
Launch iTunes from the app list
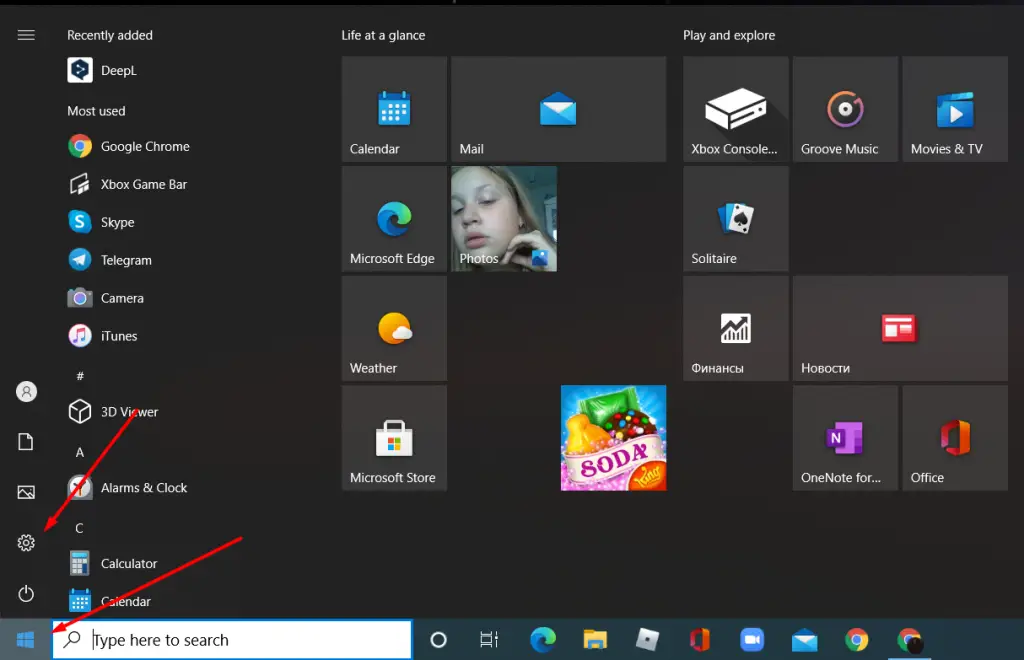(x=103, y=336)
